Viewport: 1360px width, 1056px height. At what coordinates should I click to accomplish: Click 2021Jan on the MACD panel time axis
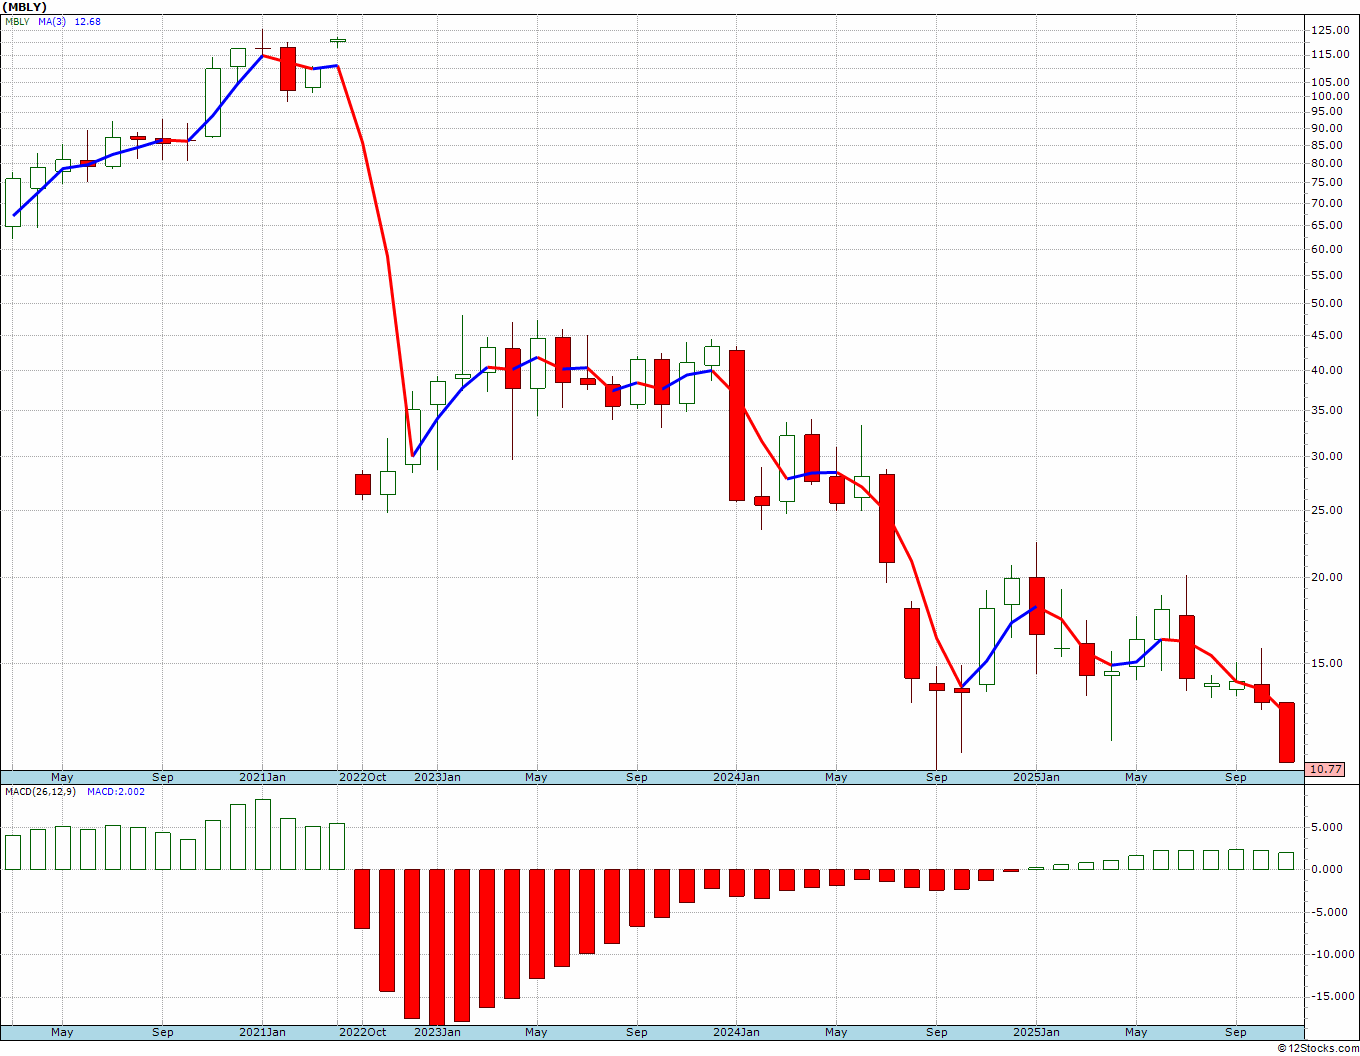tap(263, 1032)
